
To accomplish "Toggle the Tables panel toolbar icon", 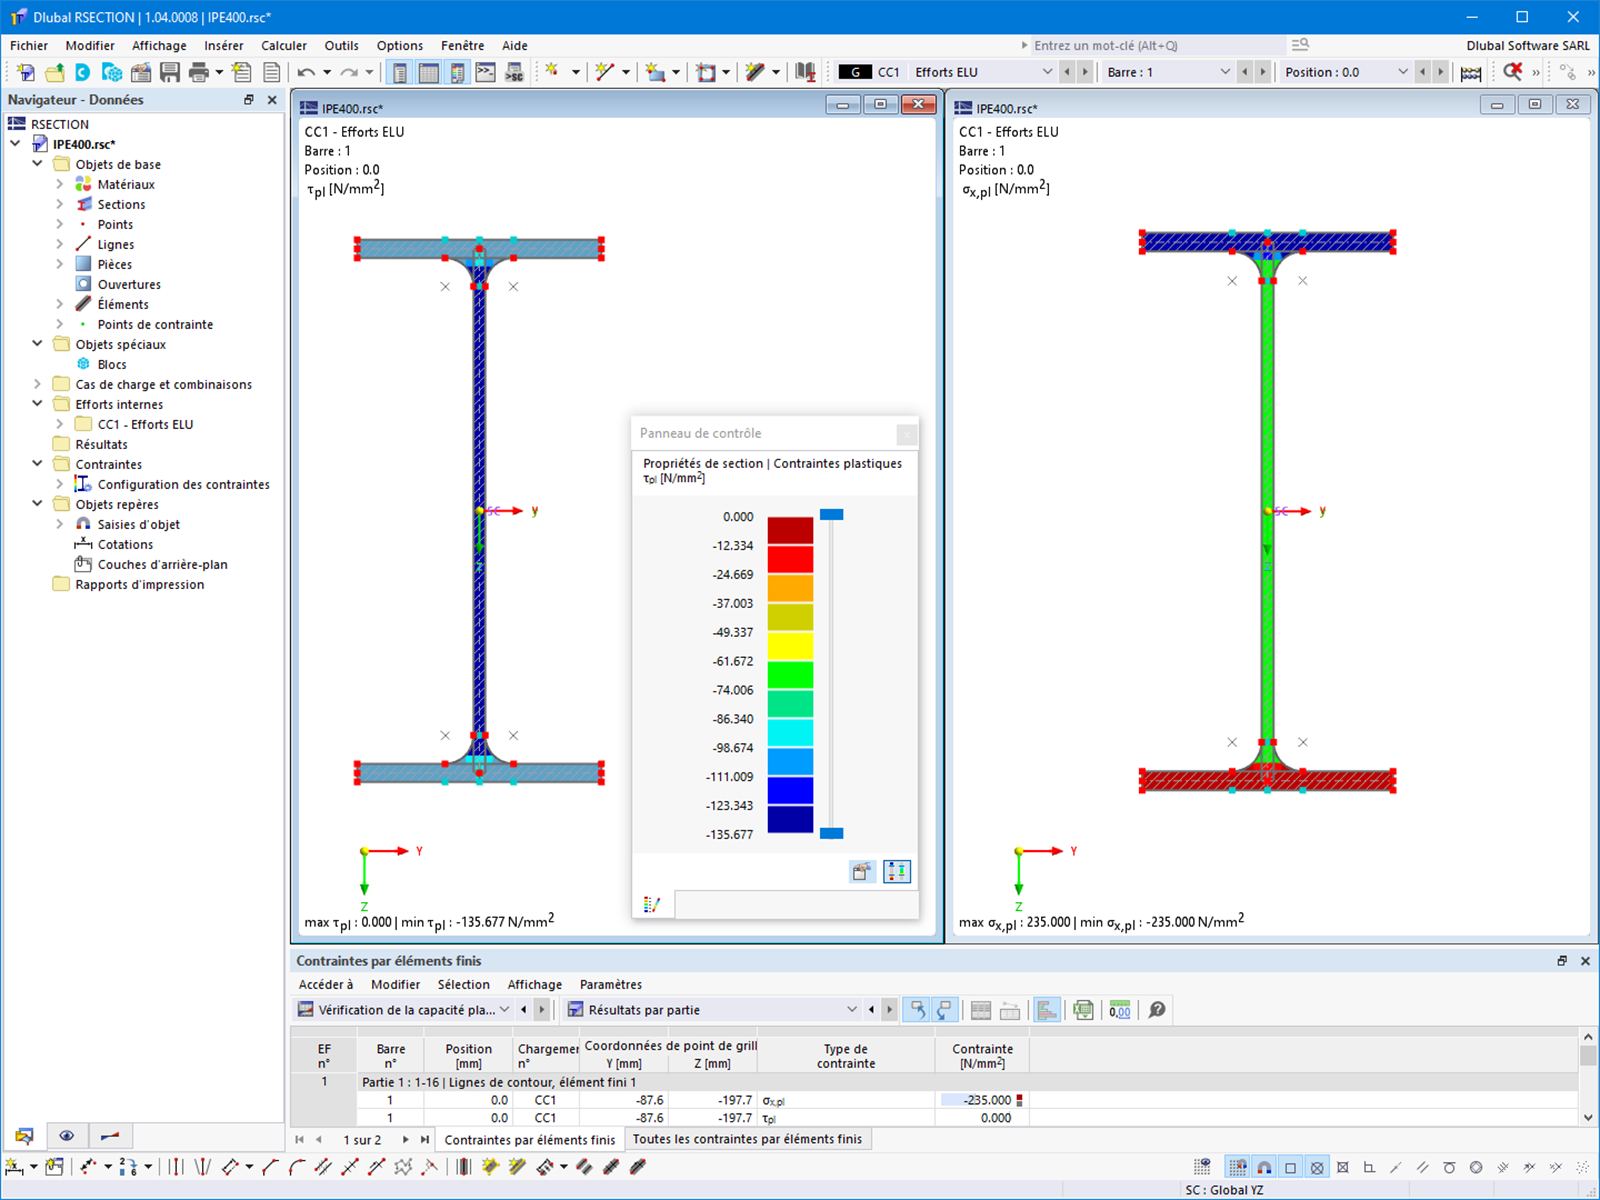I will [429, 72].
